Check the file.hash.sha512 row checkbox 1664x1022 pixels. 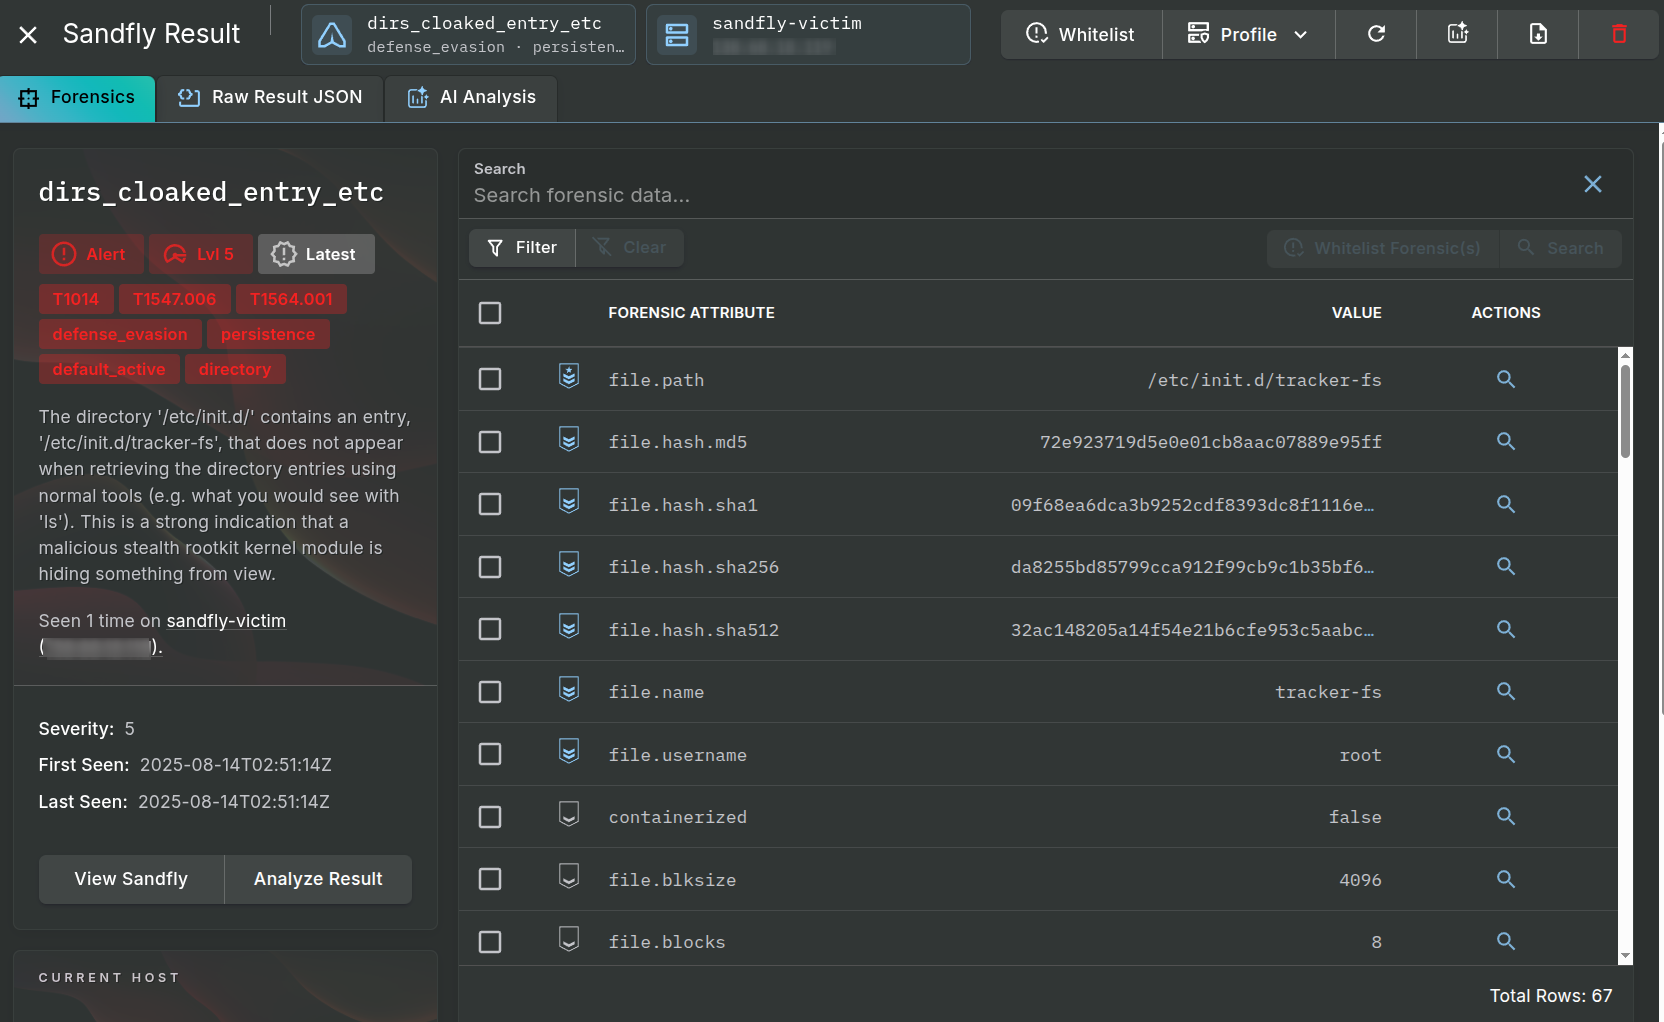490,629
